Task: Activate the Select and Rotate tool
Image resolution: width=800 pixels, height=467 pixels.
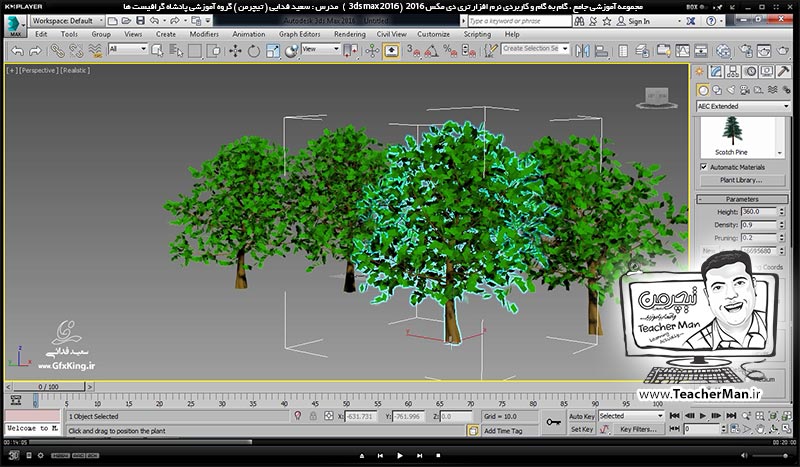Action: point(254,51)
